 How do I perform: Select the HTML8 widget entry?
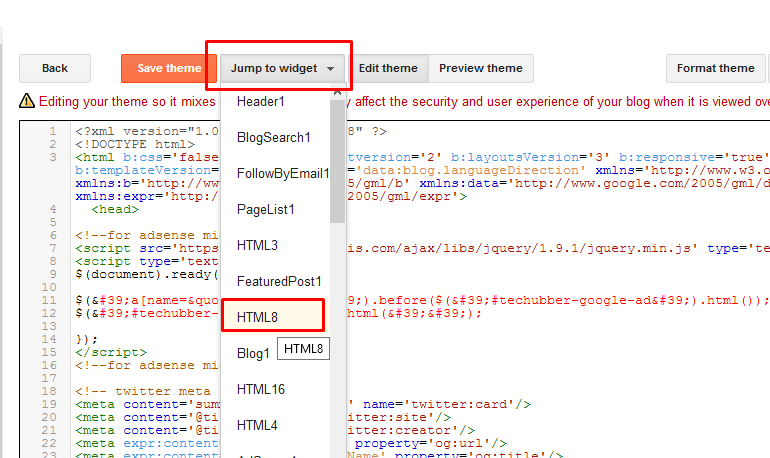273,317
